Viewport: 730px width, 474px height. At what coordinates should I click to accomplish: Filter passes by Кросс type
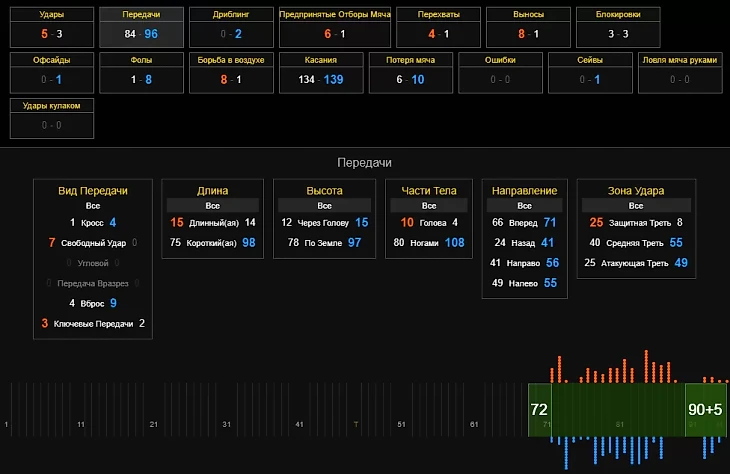click(93, 222)
